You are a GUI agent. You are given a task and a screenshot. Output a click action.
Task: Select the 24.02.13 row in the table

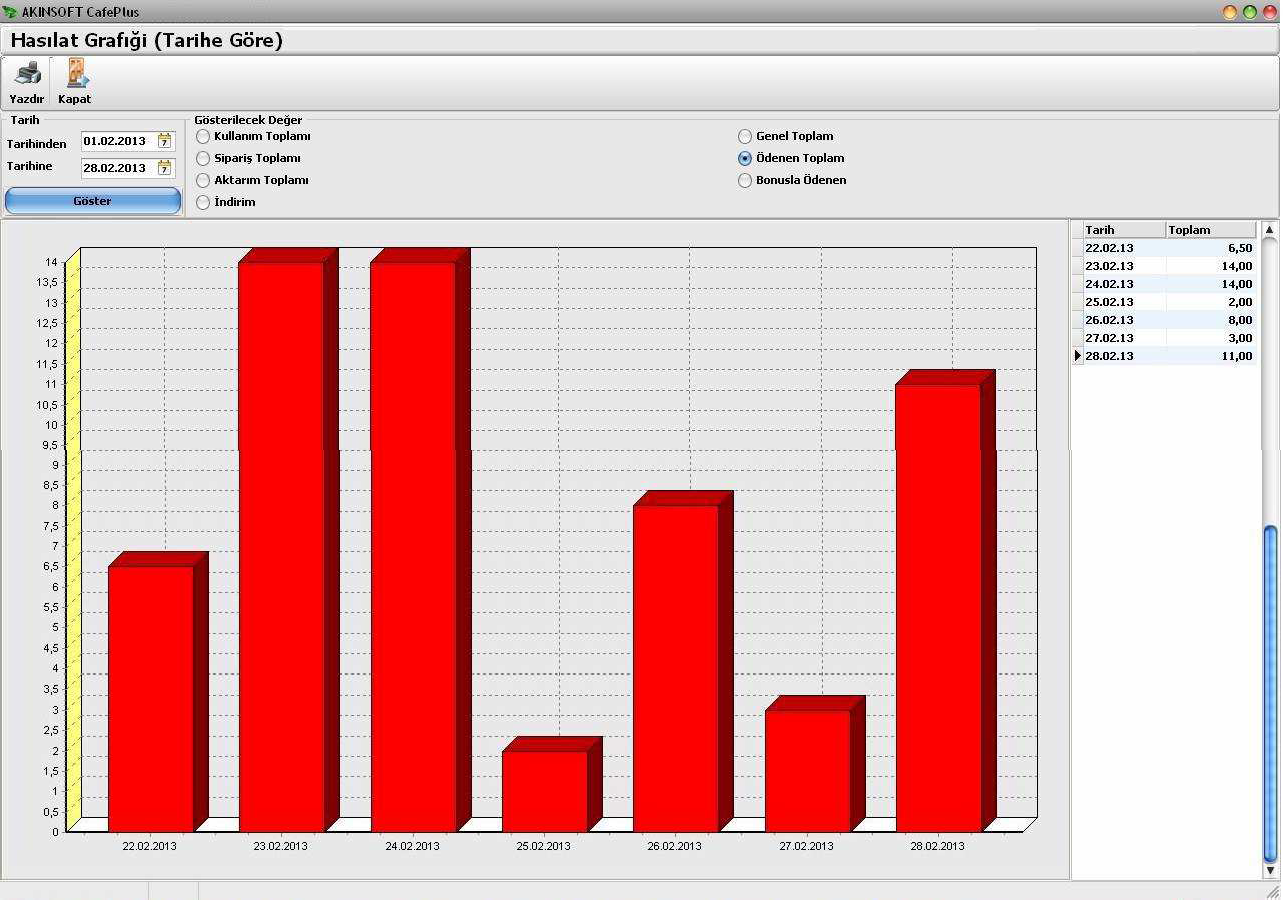click(1164, 284)
